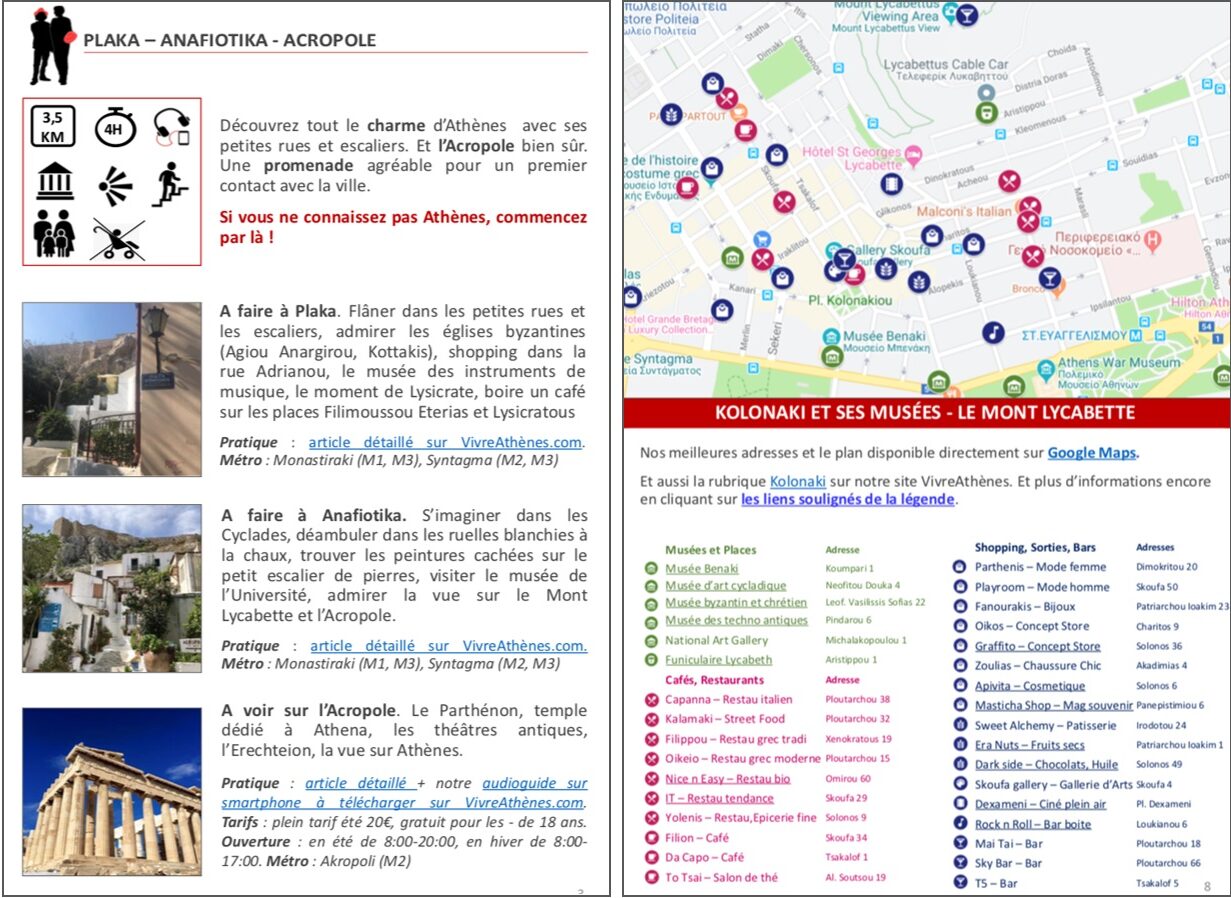Viewport: 1231px width, 898px height.
Task: Open Plaka's article détaillé link
Action: [446, 442]
